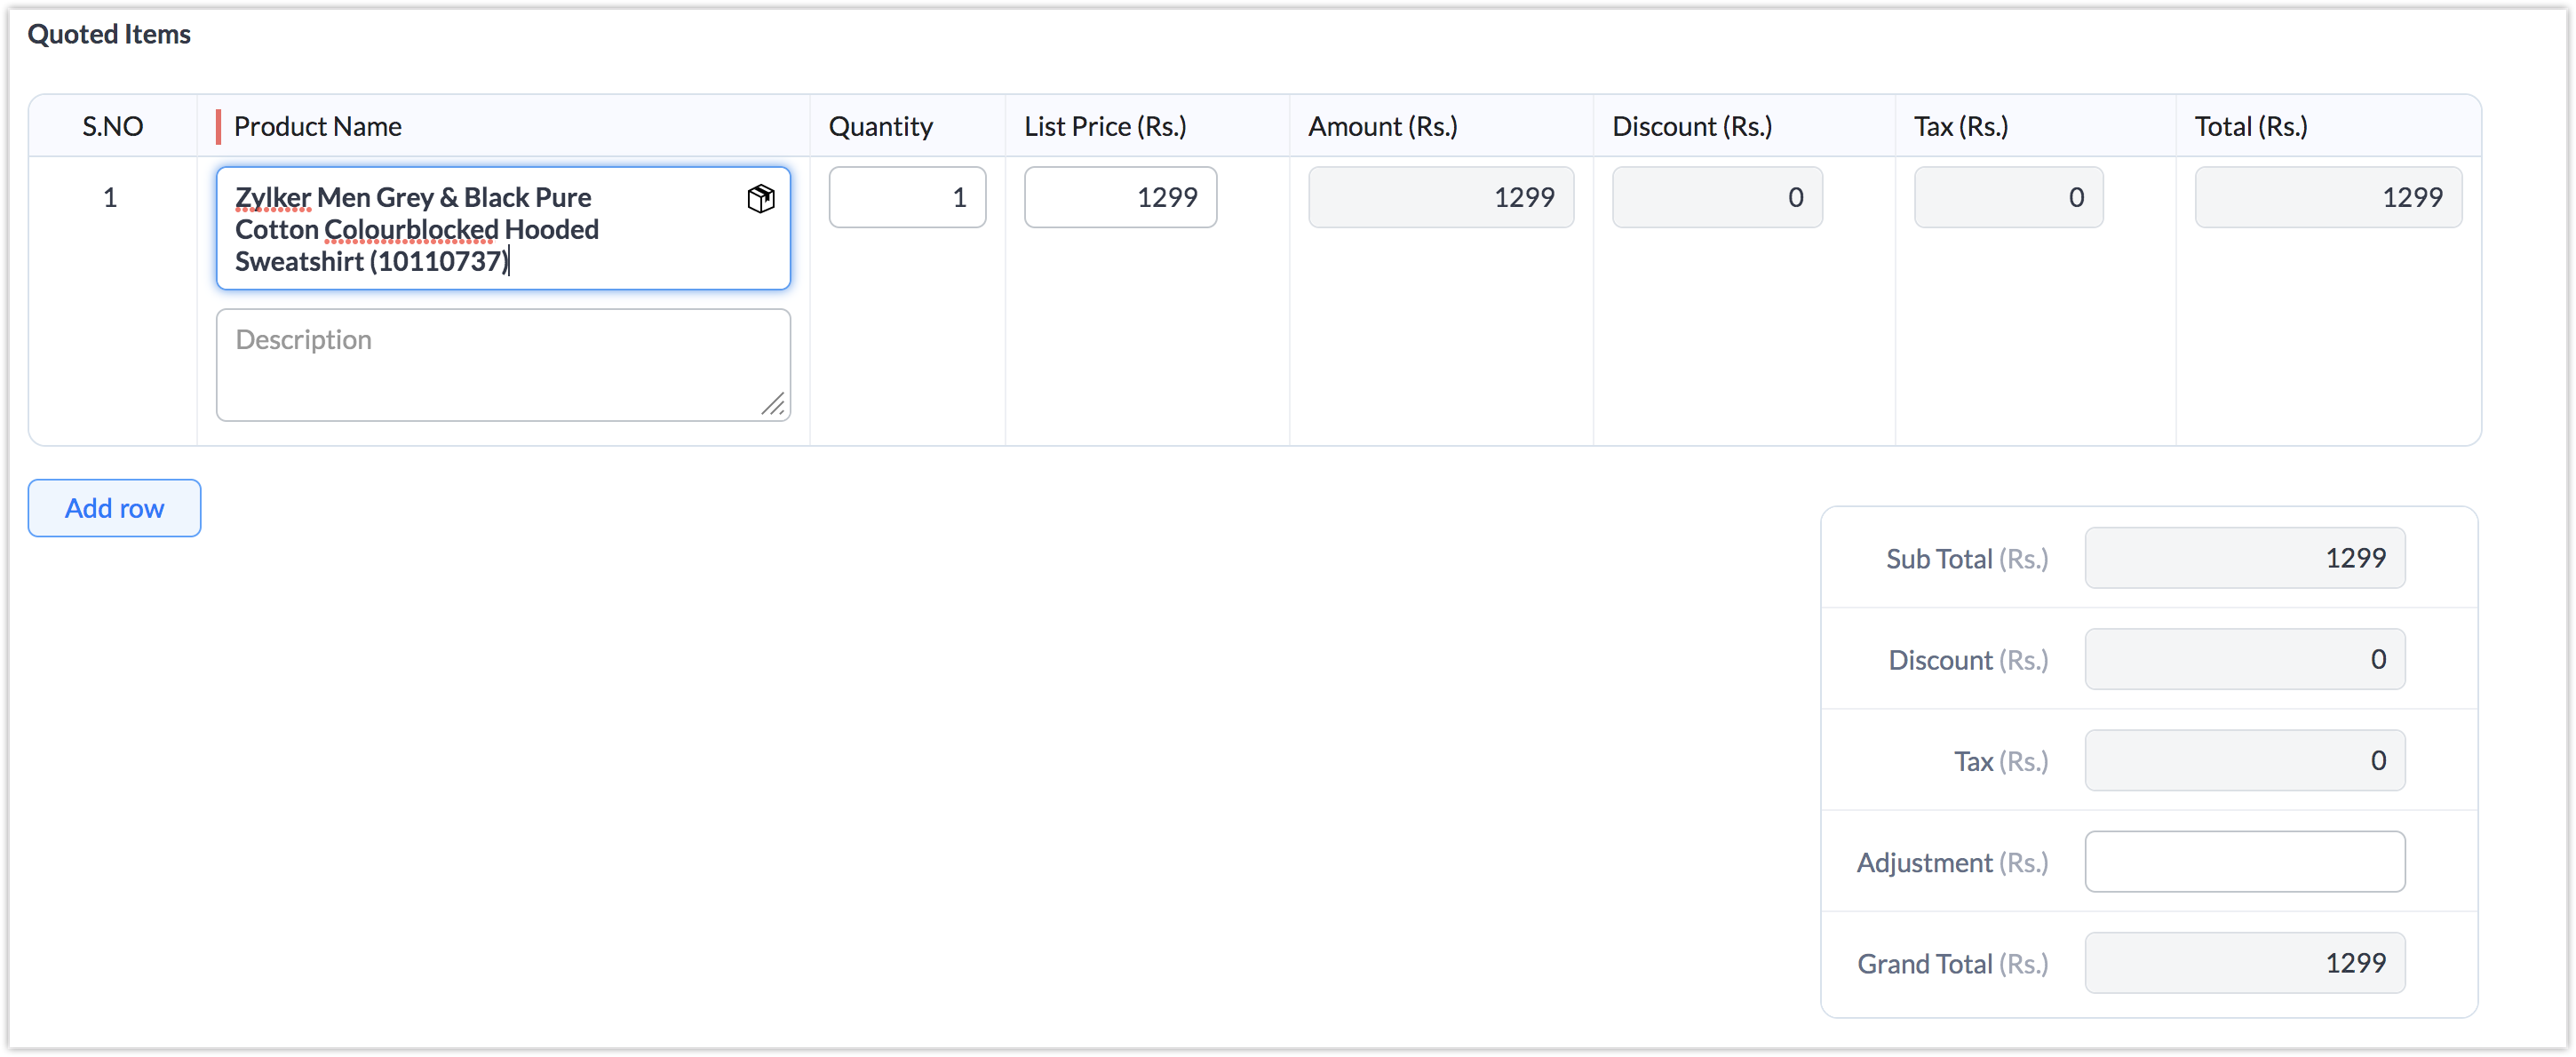Click the Adjustment (Rs.) input field
Screen dimensions: 2576x1057
pos(2243,861)
